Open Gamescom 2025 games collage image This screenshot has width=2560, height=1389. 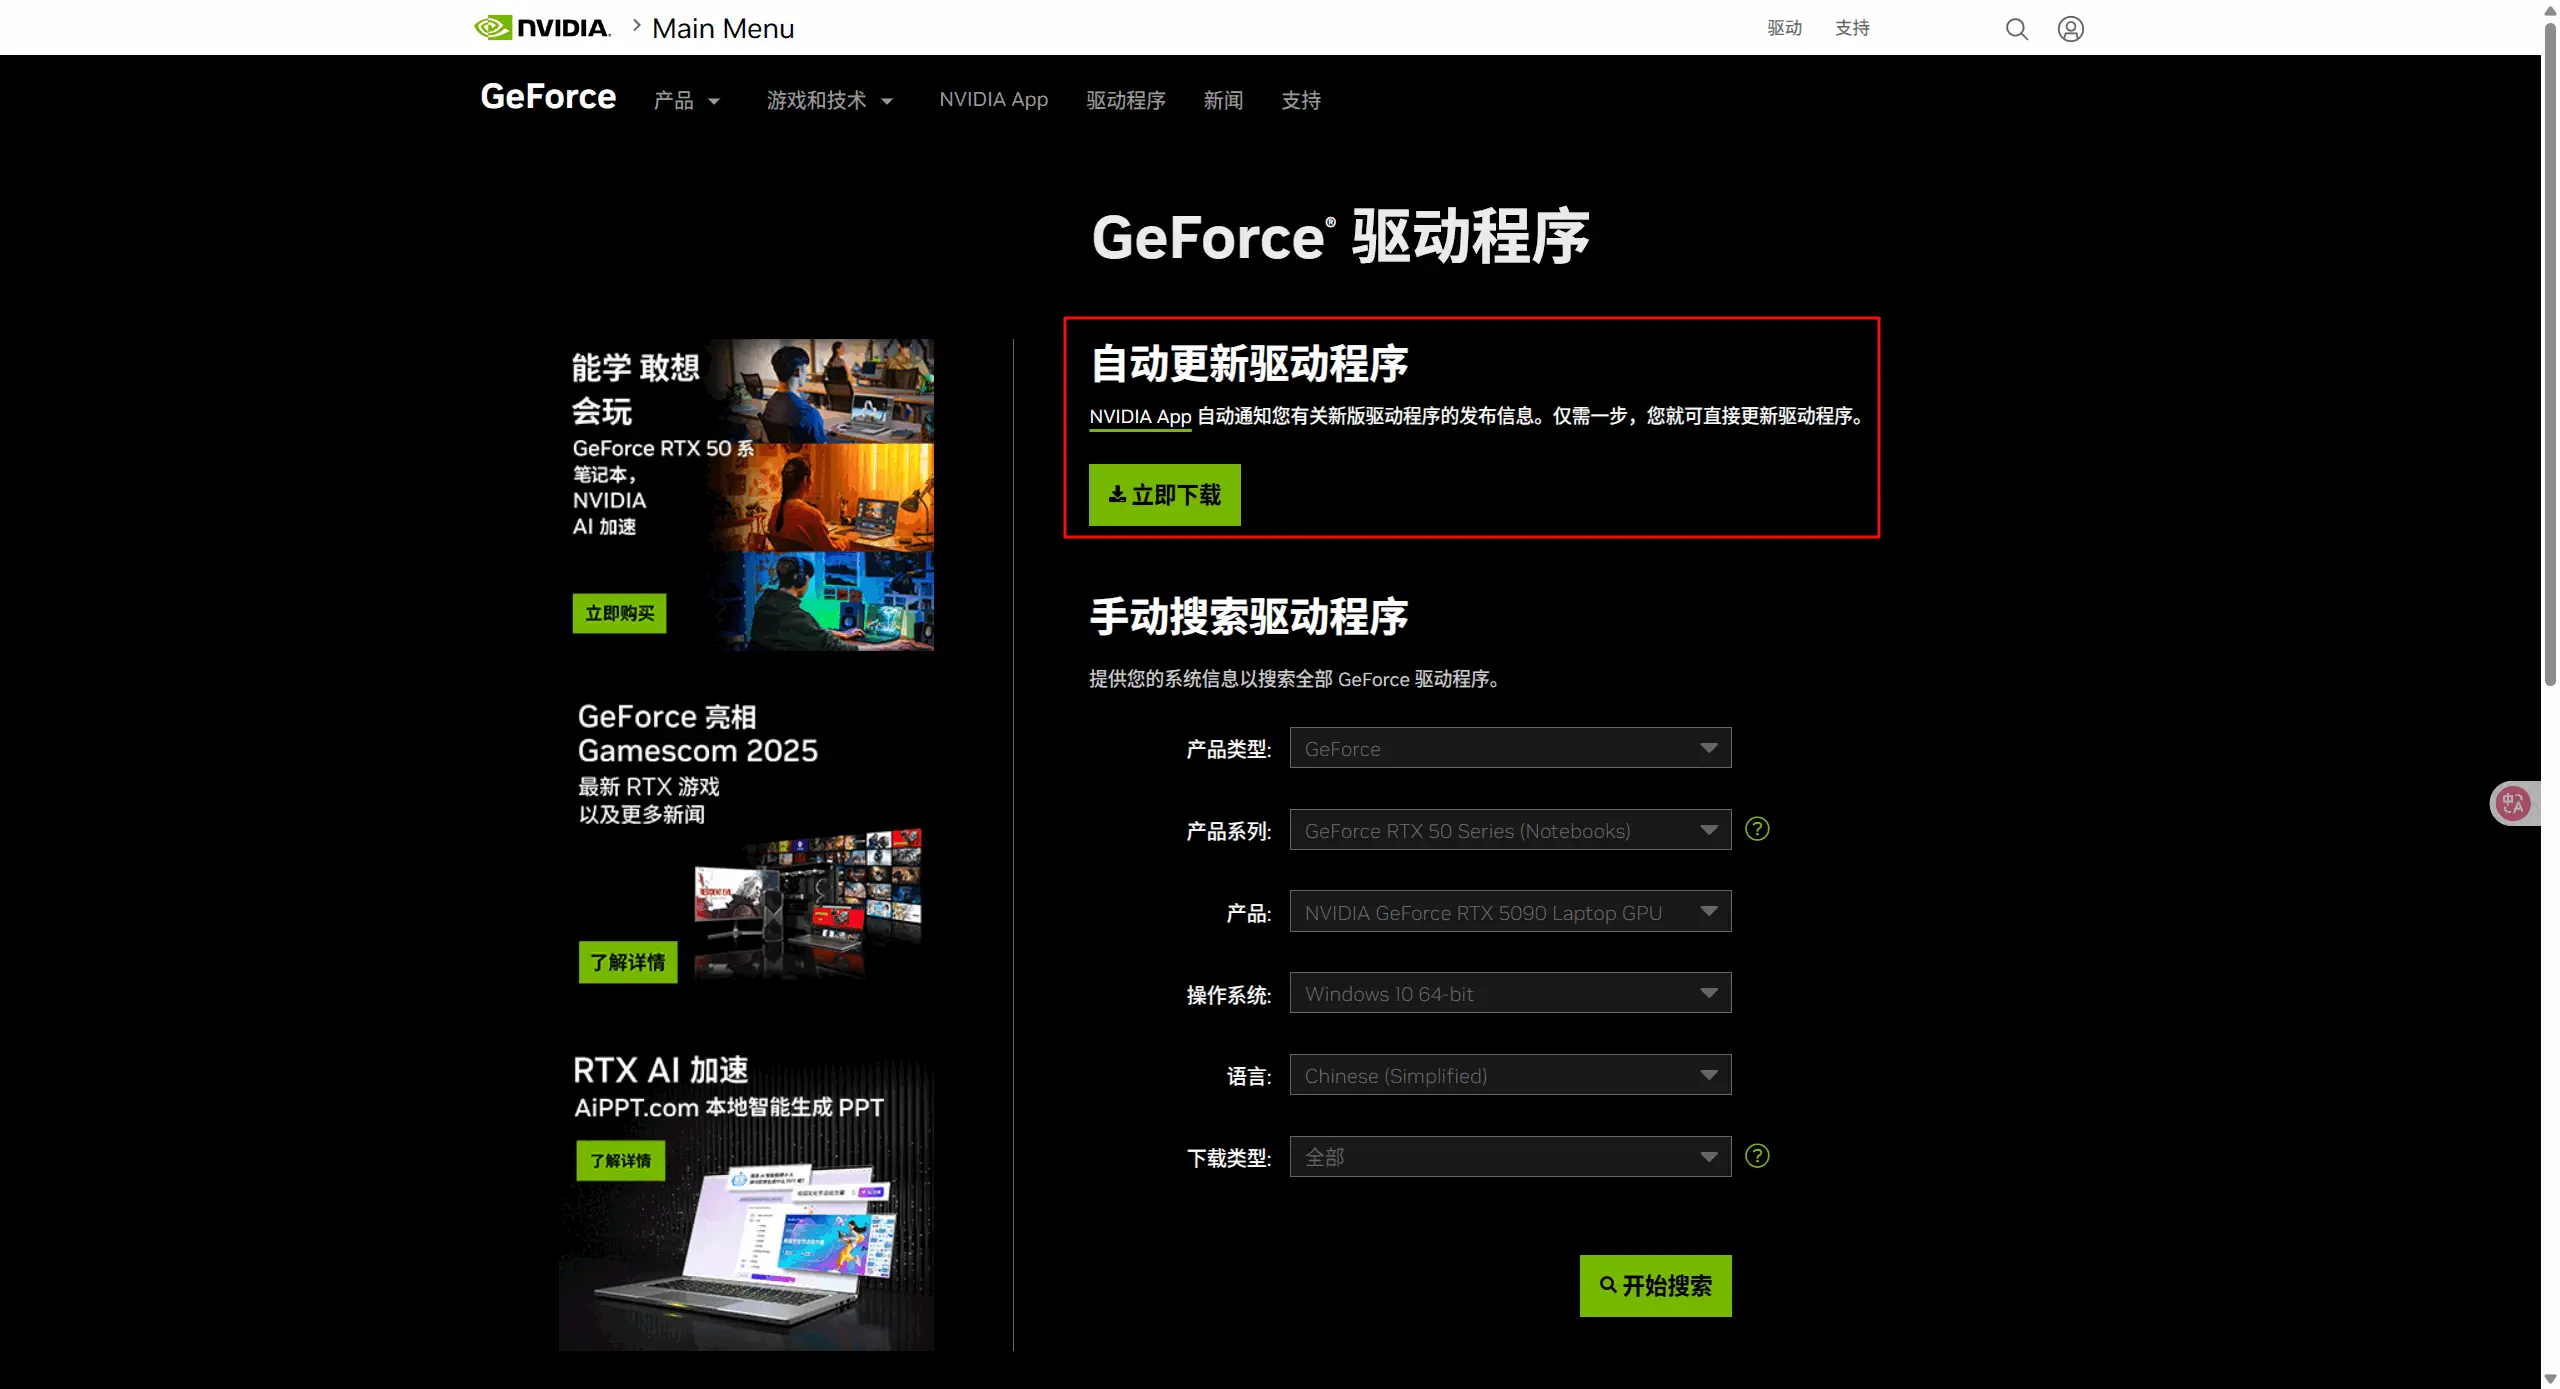808,903
